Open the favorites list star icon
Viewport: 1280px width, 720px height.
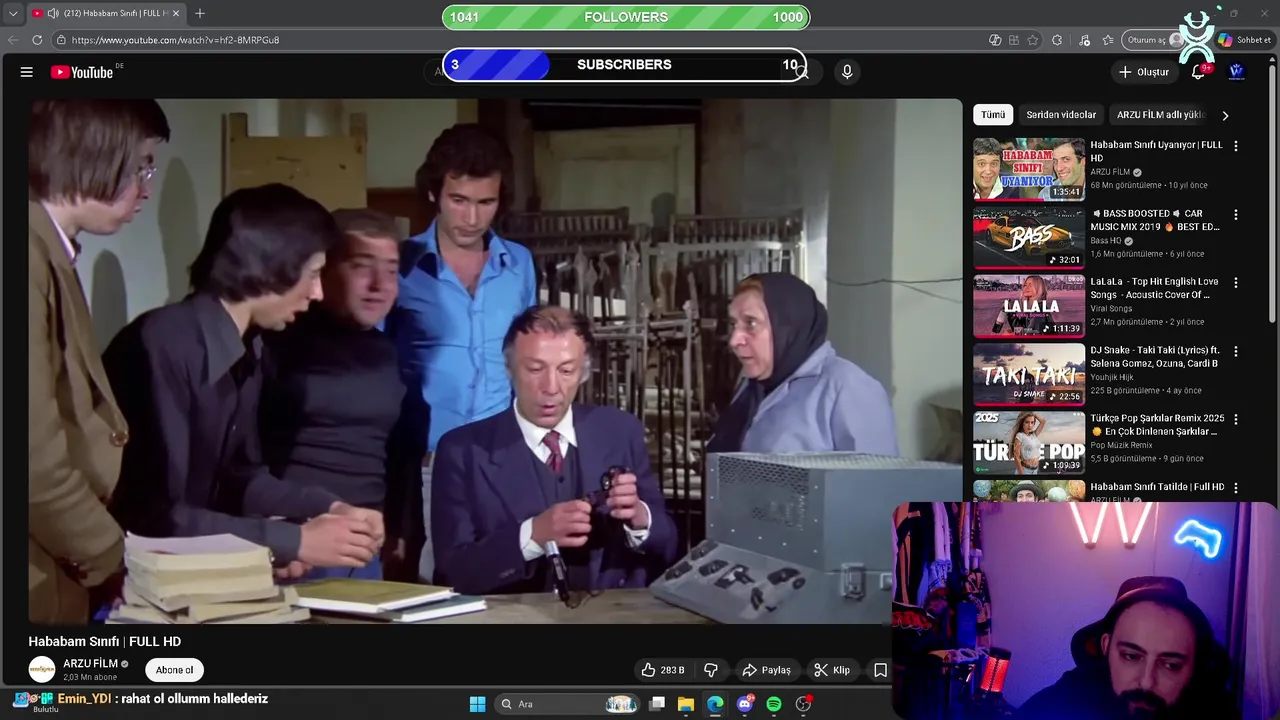1108,40
